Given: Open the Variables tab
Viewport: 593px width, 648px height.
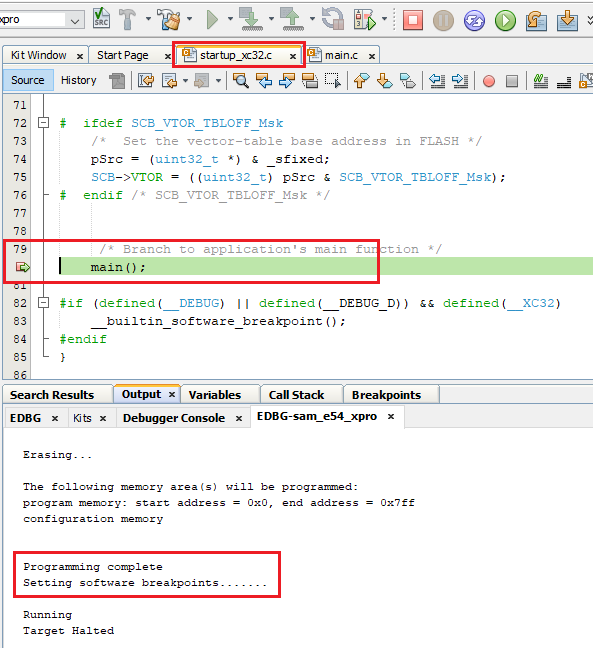Looking at the screenshot, I should pyautogui.click(x=215, y=395).
